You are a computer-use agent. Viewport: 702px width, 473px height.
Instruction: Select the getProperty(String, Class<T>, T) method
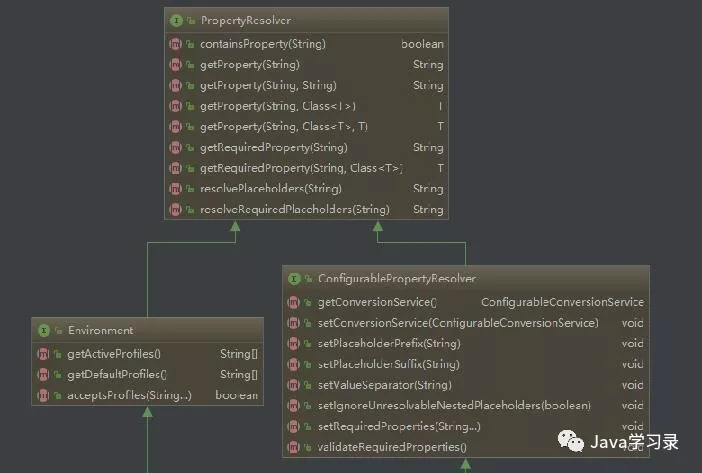pyautogui.click(x=284, y=127)
